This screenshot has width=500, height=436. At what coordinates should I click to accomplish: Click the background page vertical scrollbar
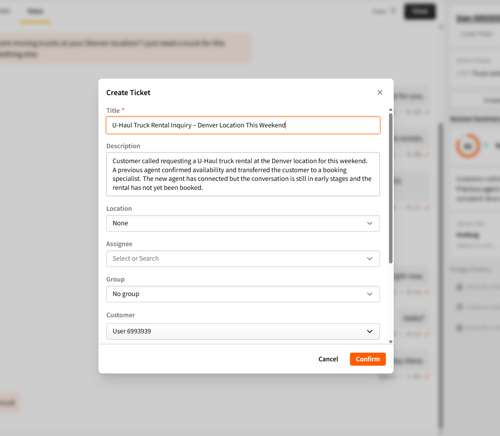pos(441,275)
